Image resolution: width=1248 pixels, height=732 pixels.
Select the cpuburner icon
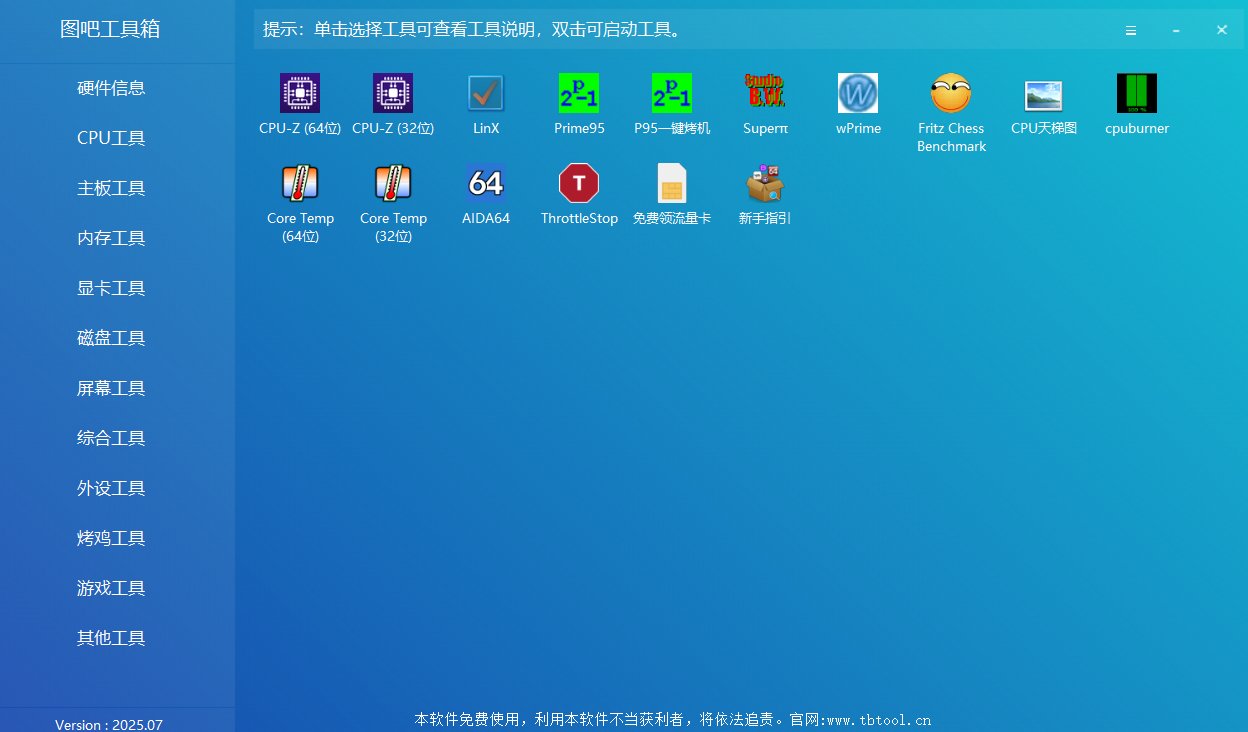coord(1137,93)
